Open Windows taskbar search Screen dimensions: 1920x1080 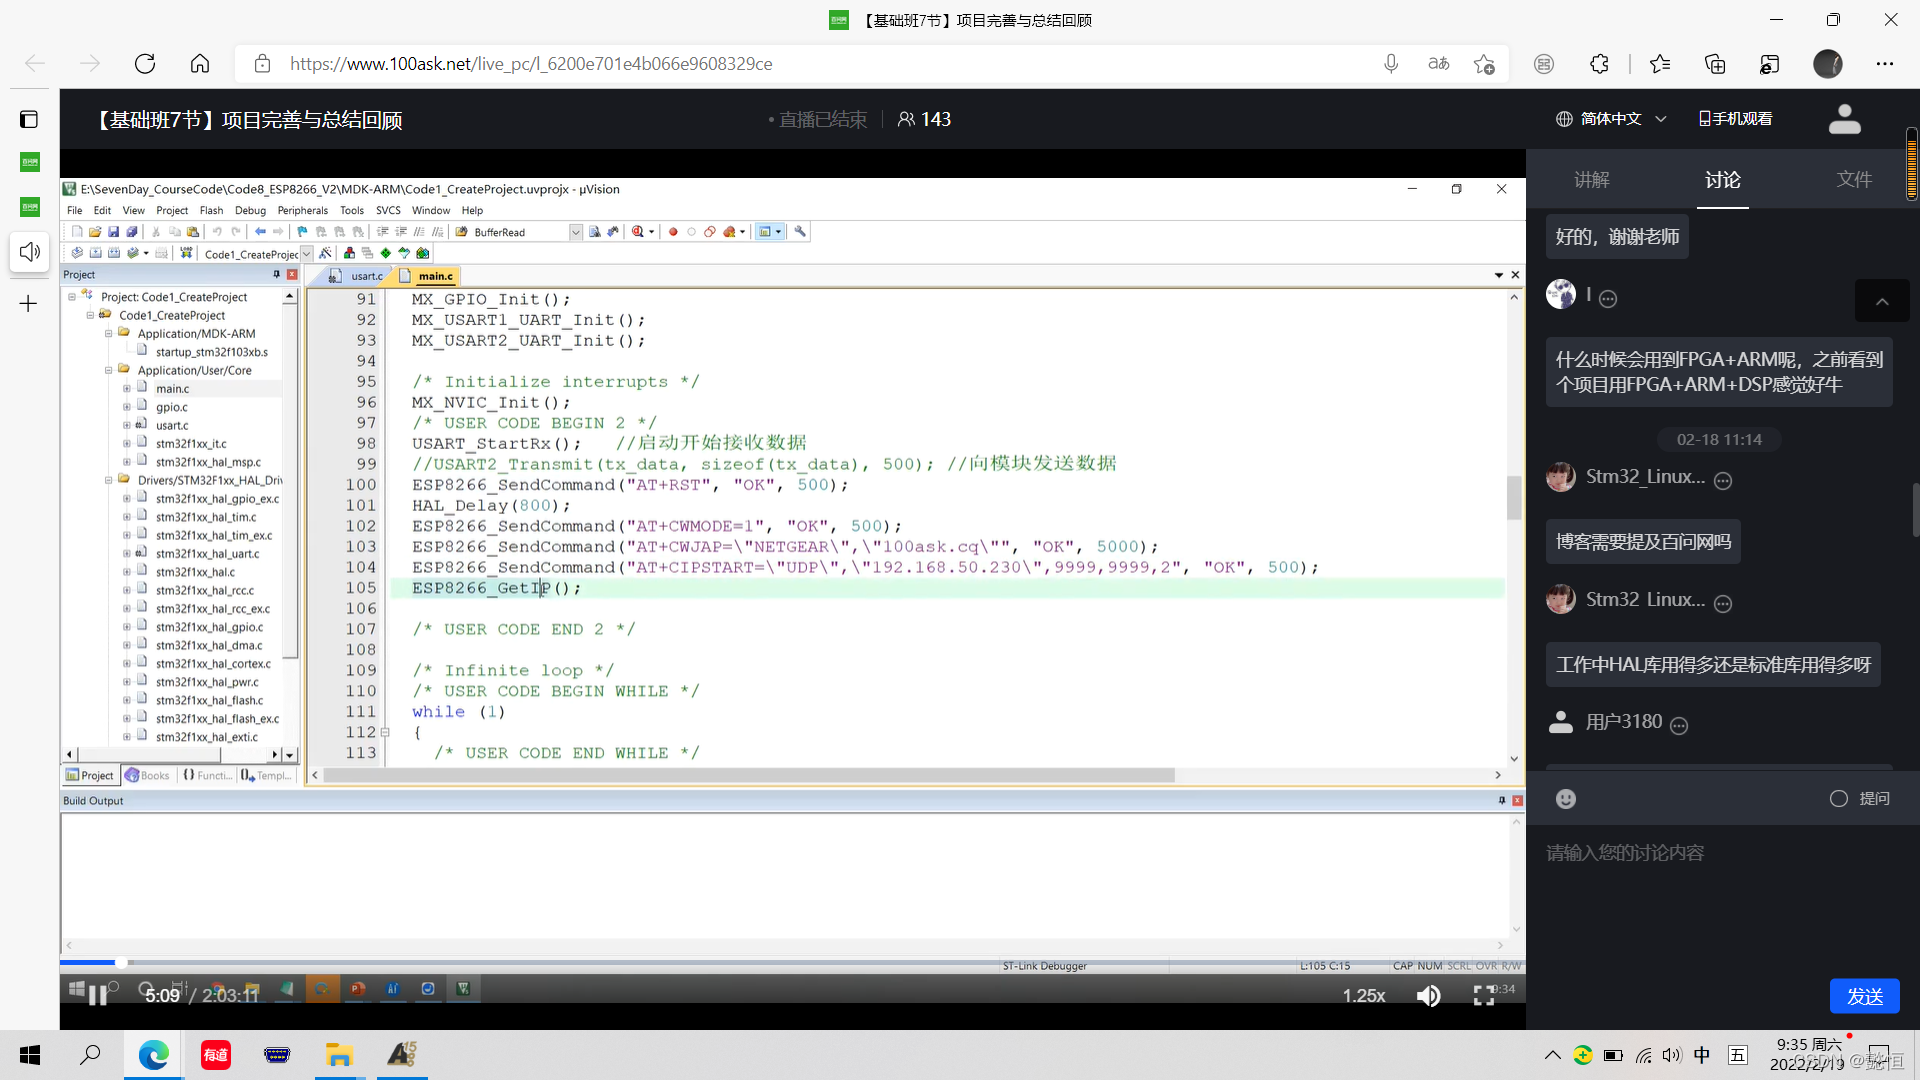90,1054
